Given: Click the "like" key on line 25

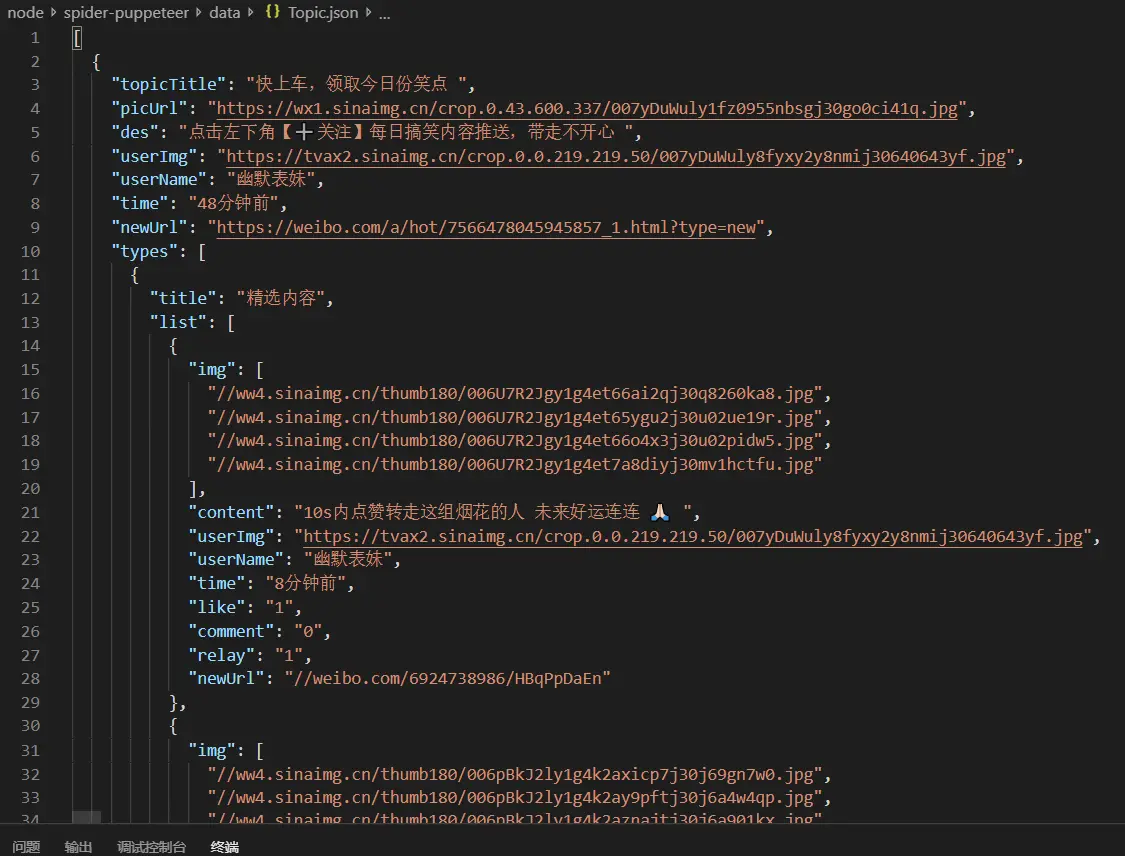Looking at the screenshot, I should (x=217, y=607).
